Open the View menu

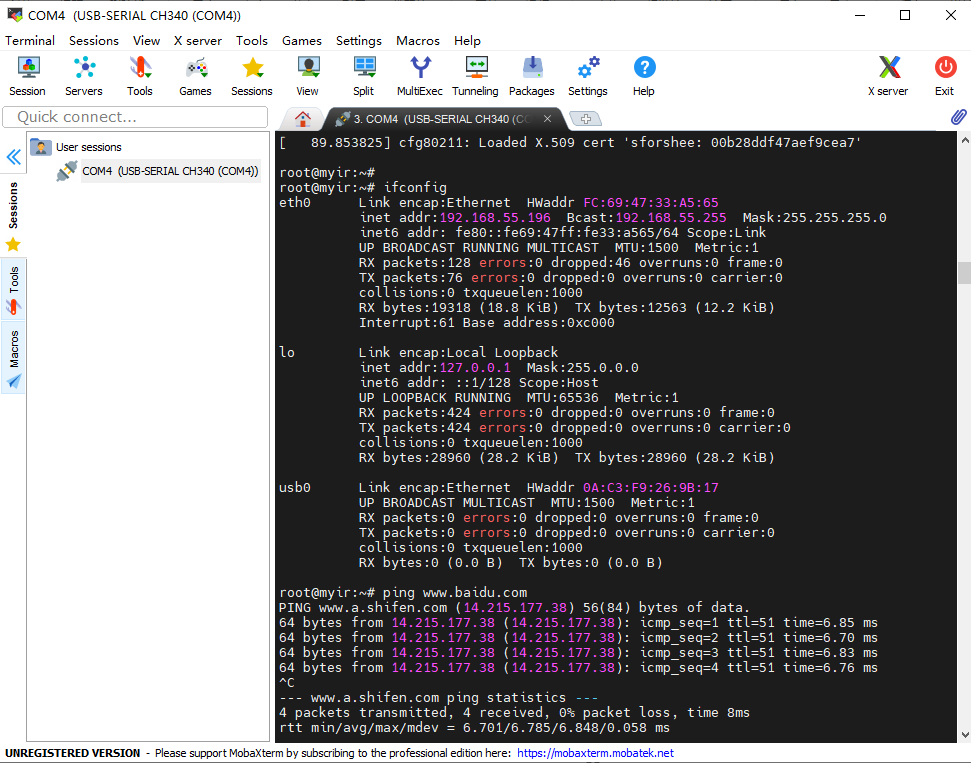(146, 41)
